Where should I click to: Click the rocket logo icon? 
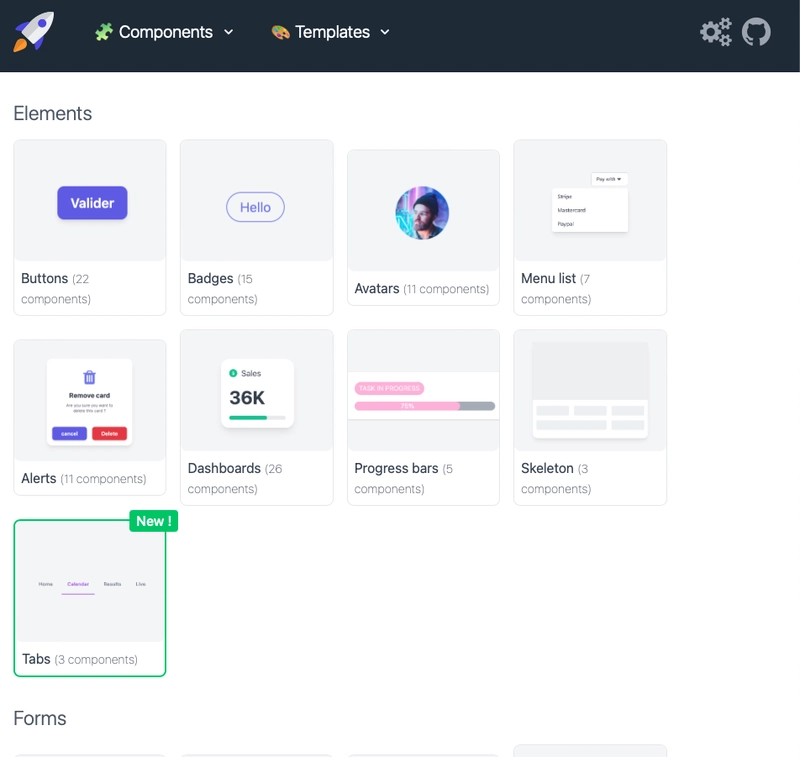click(x=34, y=32)
